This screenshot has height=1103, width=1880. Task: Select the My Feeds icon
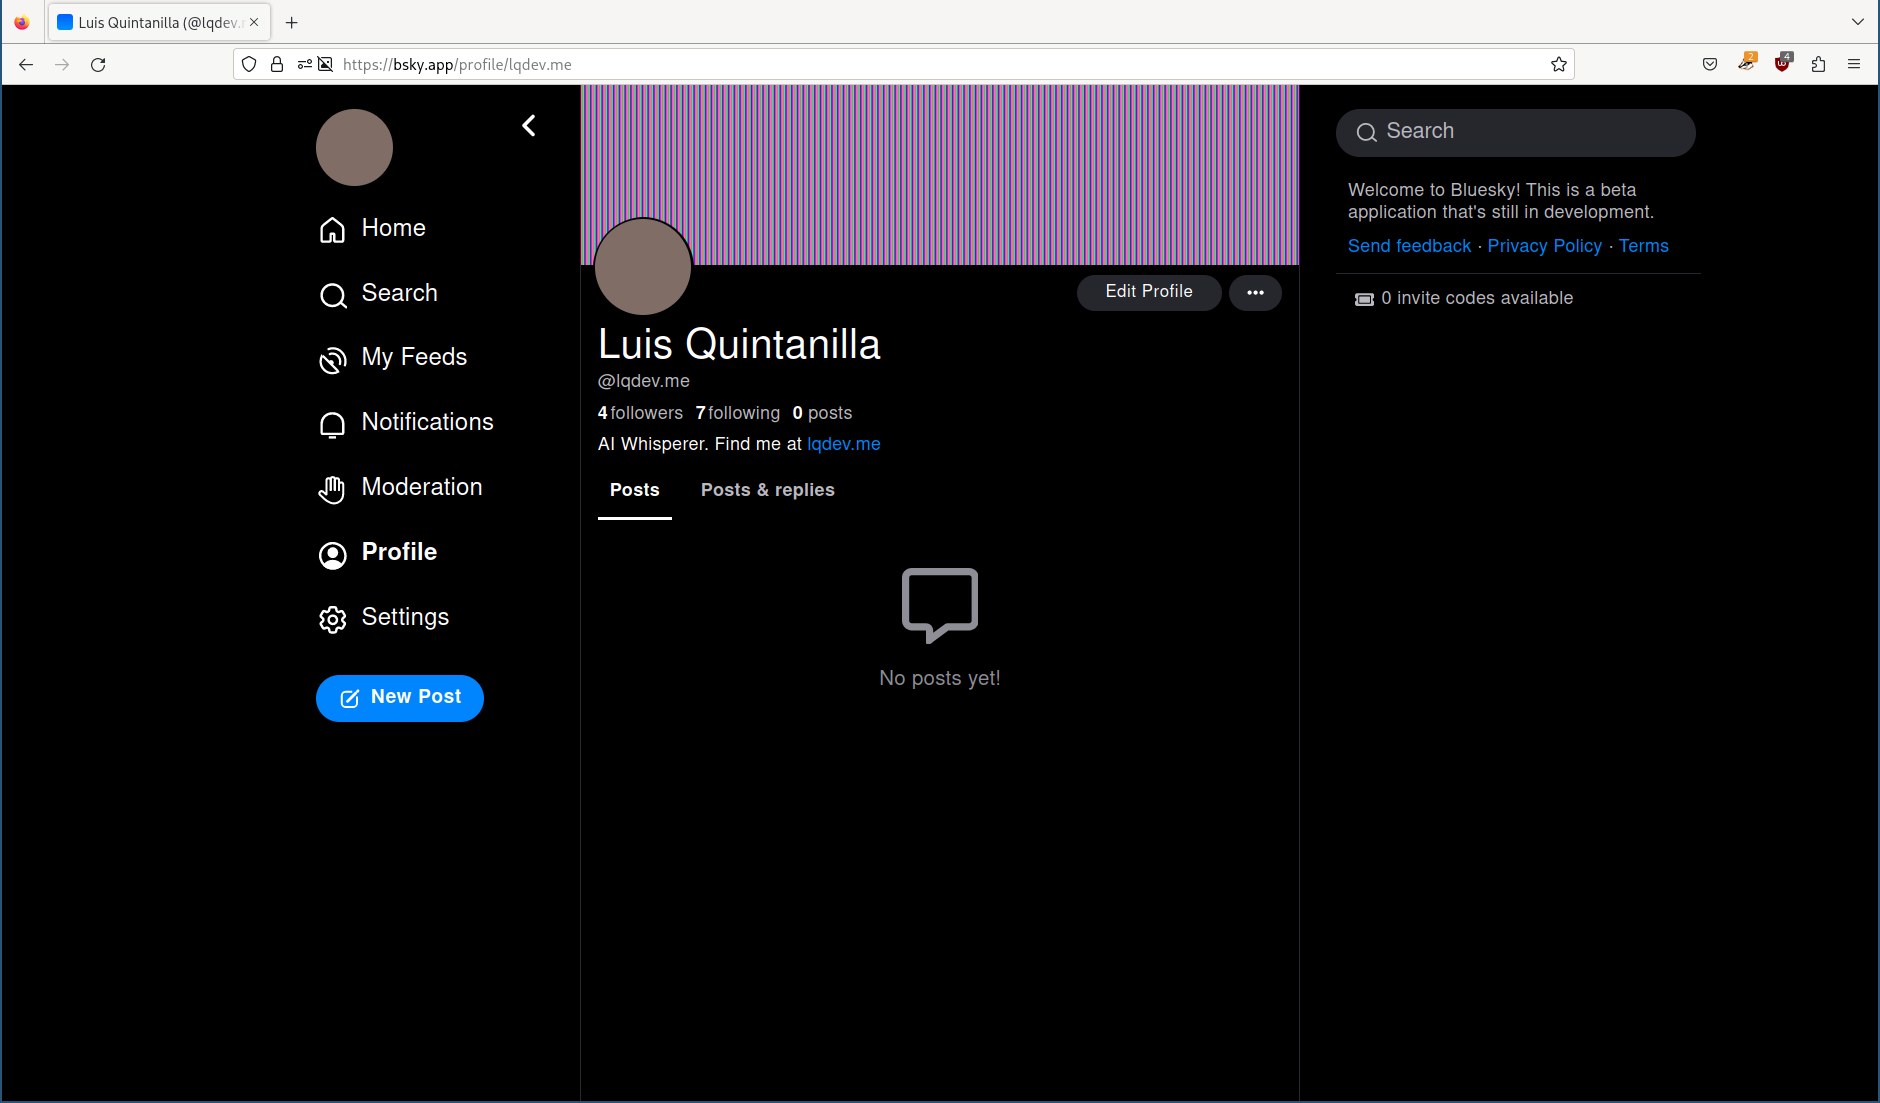point(332,360)
